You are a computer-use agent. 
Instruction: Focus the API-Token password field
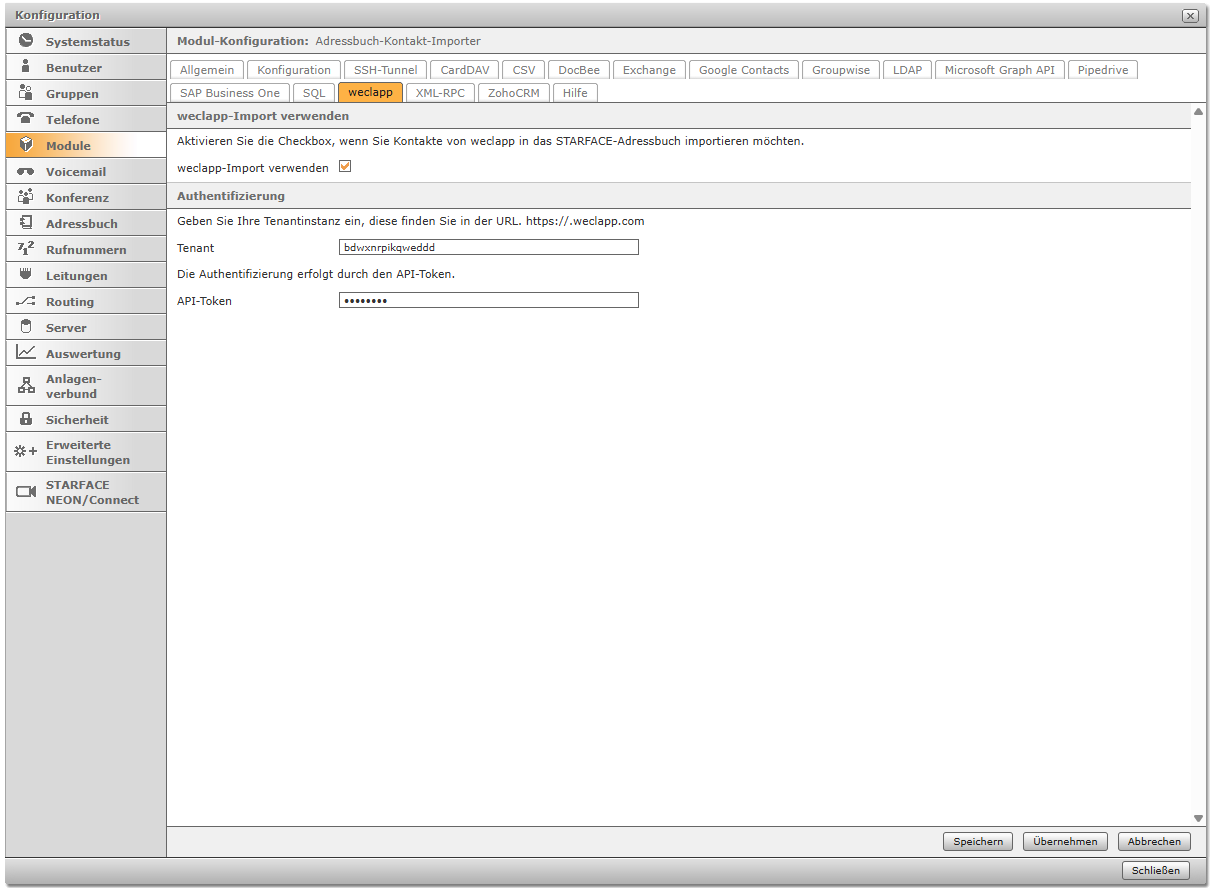489,300
